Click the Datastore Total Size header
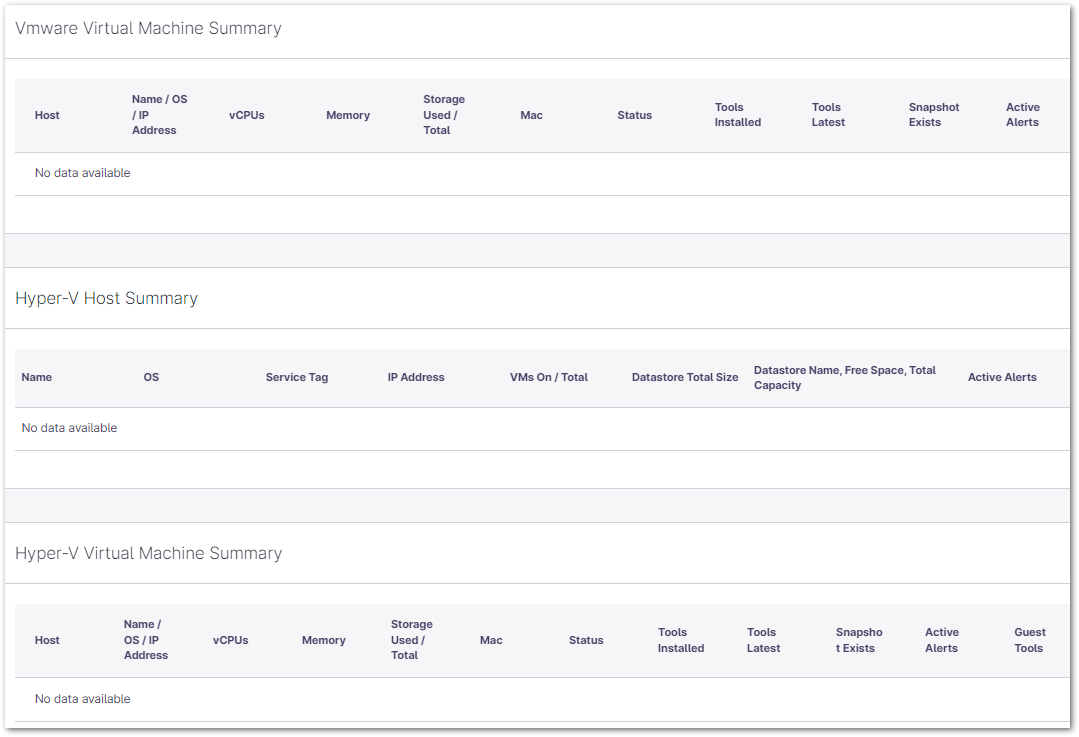Image resolution: width=1079 pixels, height=737 pixels. (685, 377)
